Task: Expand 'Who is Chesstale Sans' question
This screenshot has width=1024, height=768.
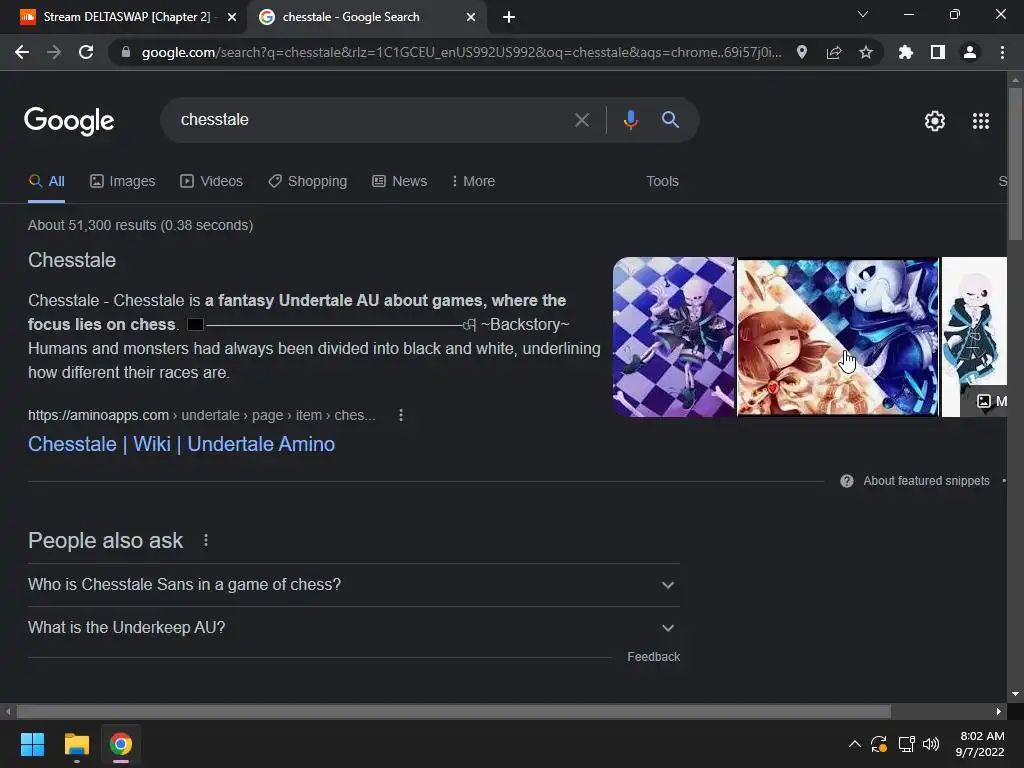Action: 353,584
